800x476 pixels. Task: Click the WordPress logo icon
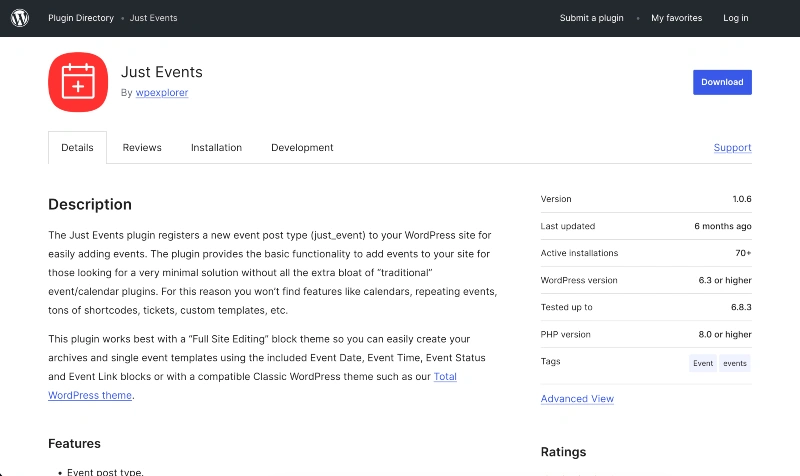pyautogui.click(x=20, y=18)
